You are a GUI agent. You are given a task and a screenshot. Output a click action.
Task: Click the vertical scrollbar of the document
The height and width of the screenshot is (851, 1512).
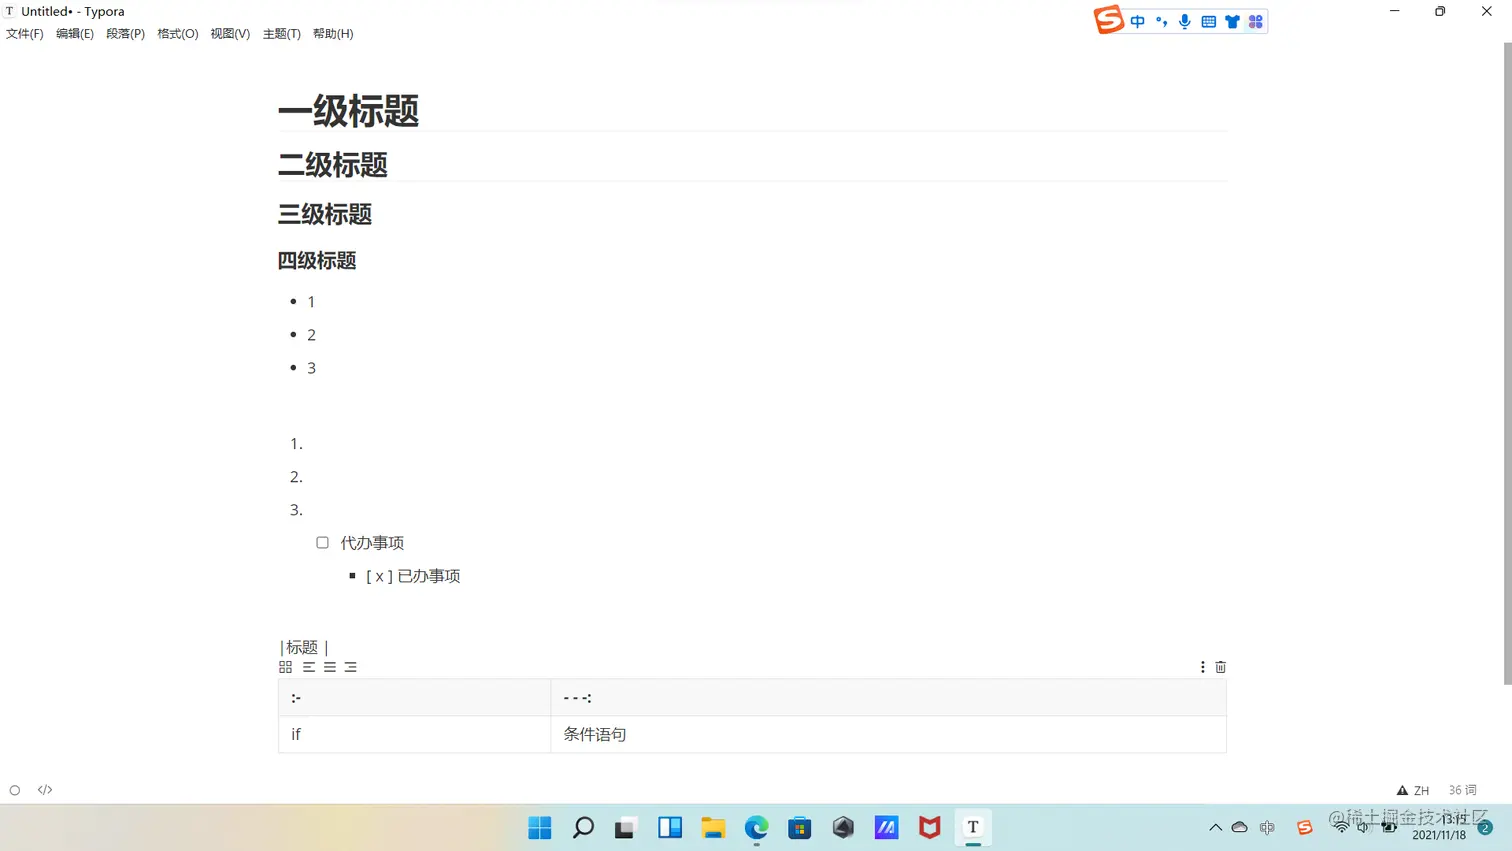click(1507, 364)
